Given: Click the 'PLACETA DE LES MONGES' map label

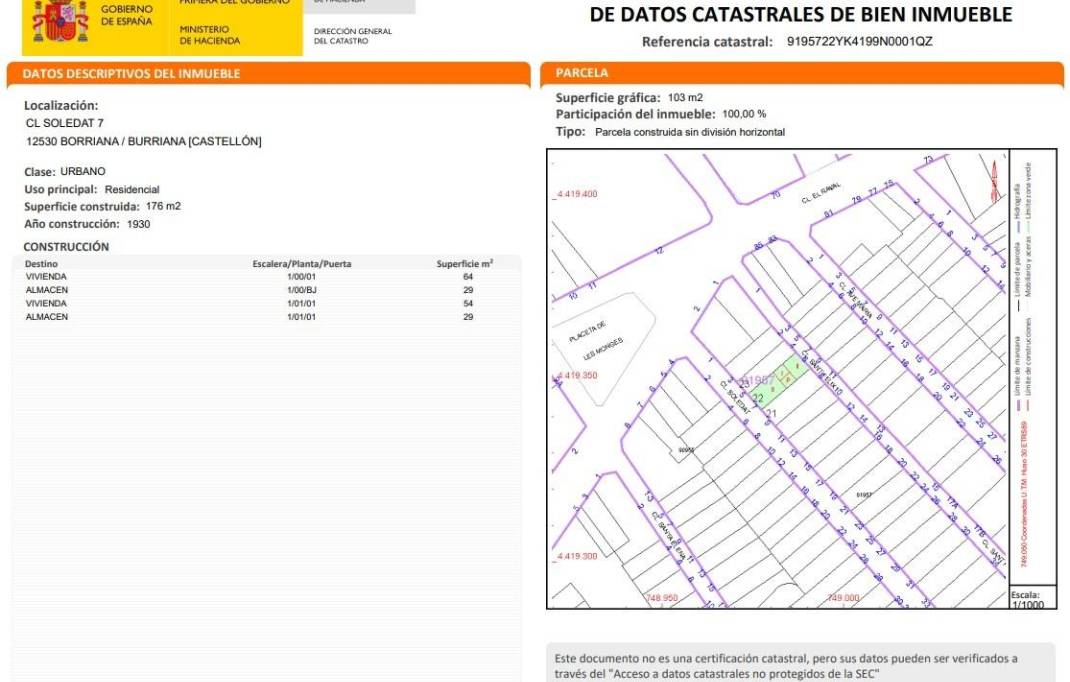Looking at the screenshot, I should 596,340.
